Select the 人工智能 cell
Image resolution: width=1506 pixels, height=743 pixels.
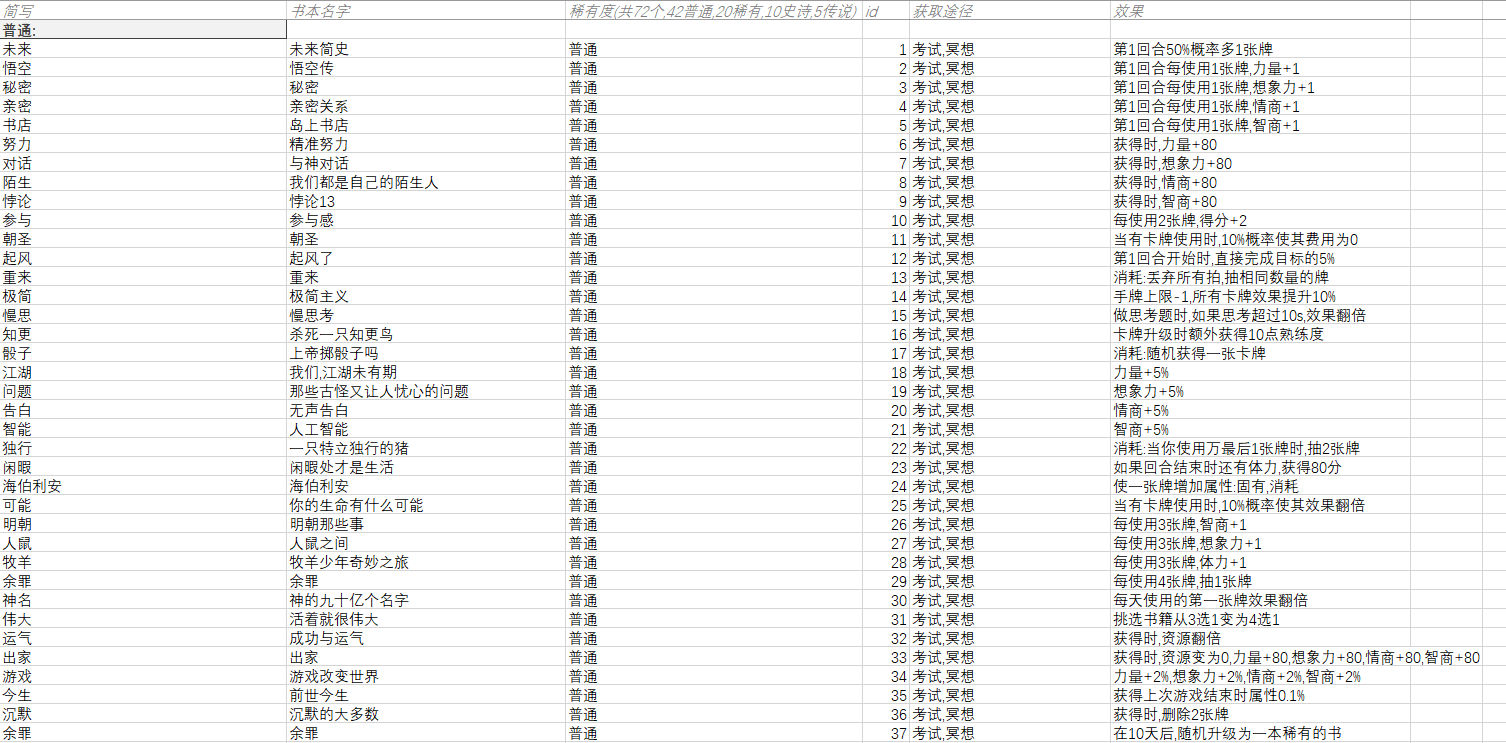[426, 429]
